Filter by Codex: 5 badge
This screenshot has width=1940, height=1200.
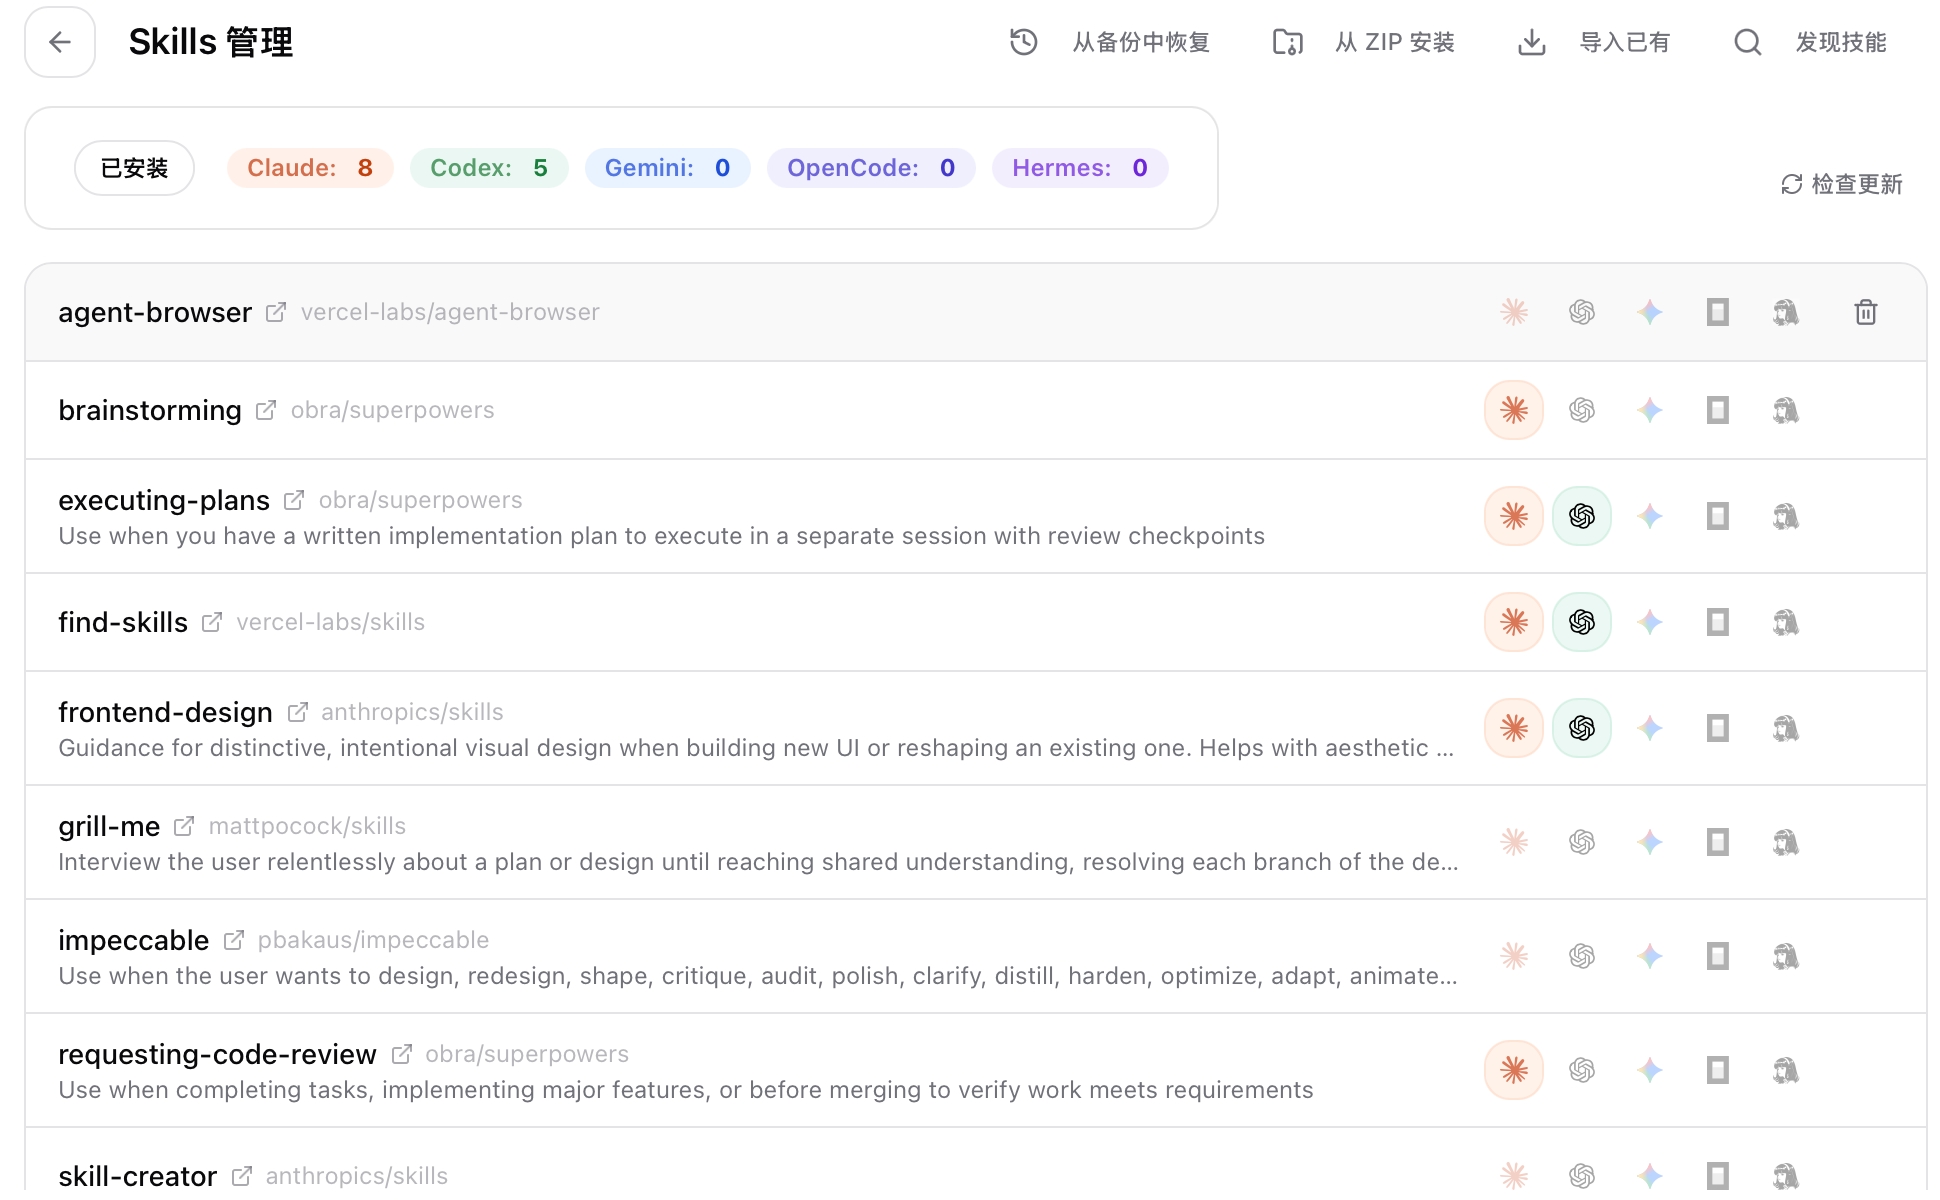point(489,168)
